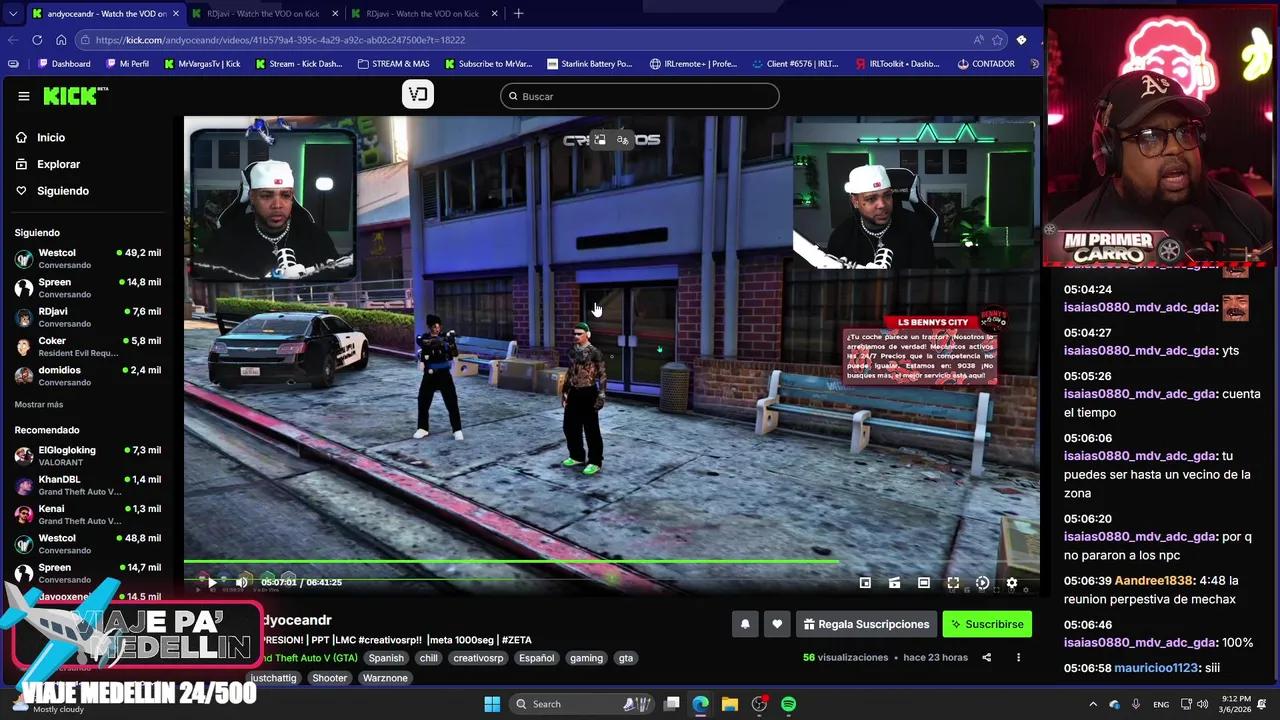
Task: Toggle picture-in-picture mini player
Action: (865, 582)
